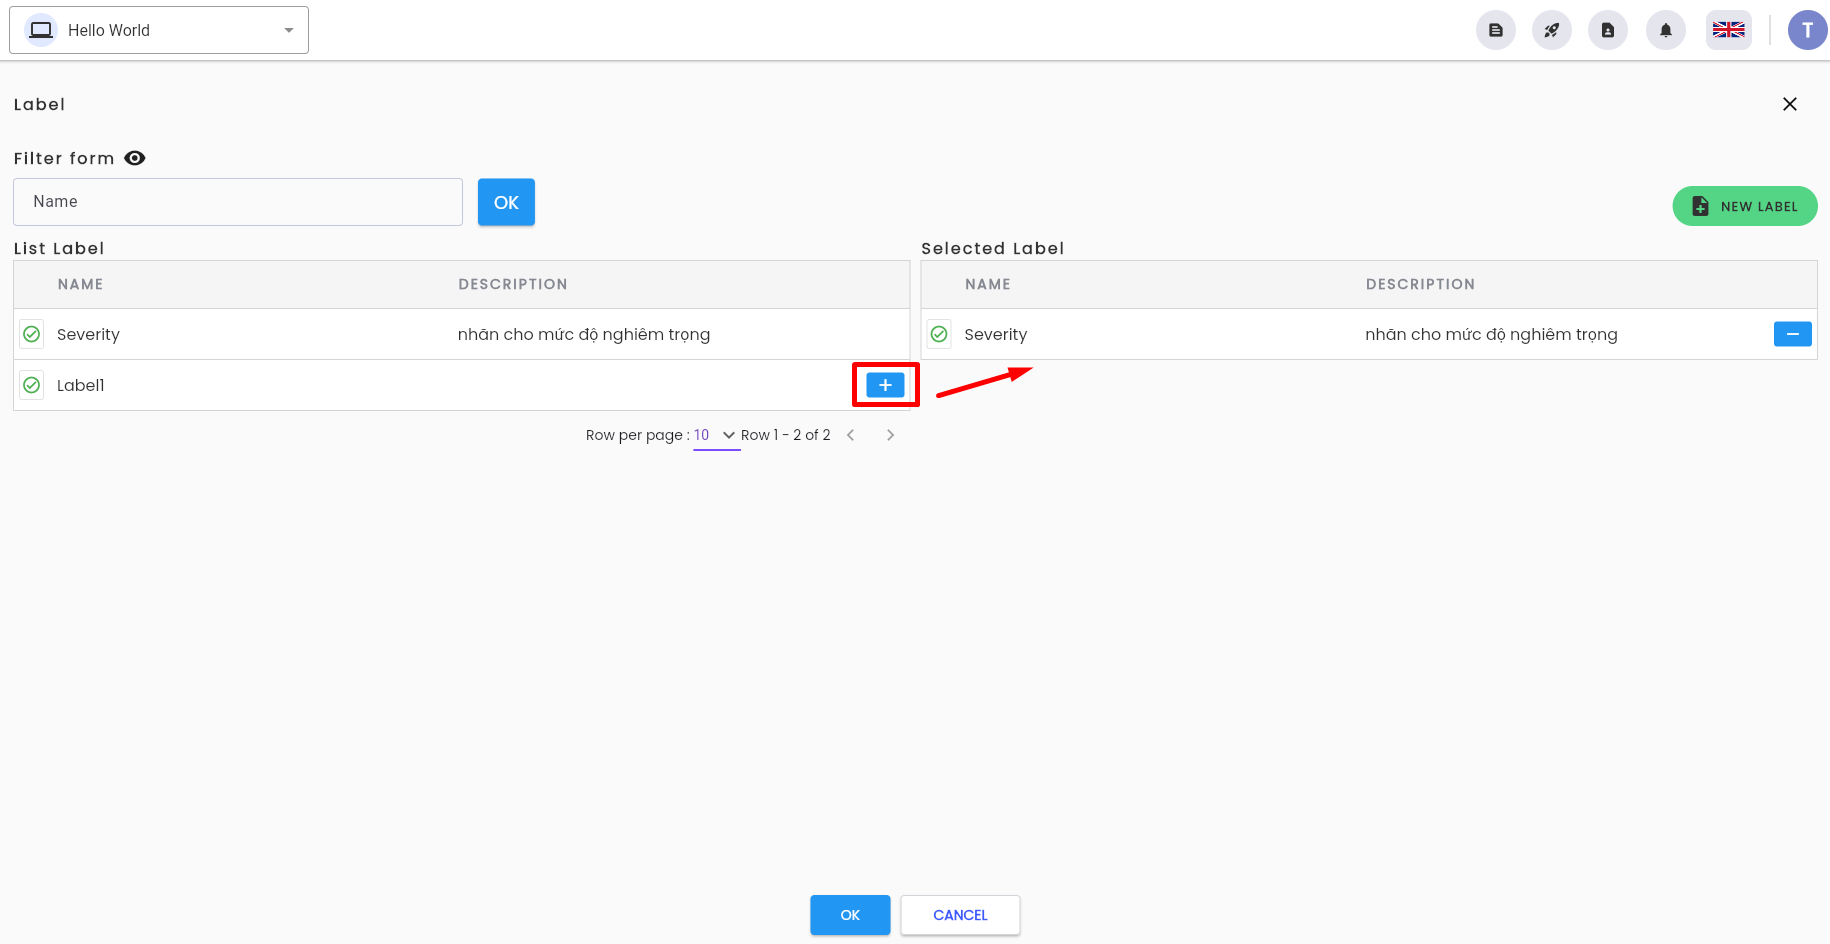The height and width of the screenshot is (944, 1830).
Task: Click DESCRIPTION column header in List Label
Action: [x=513, y=284]
